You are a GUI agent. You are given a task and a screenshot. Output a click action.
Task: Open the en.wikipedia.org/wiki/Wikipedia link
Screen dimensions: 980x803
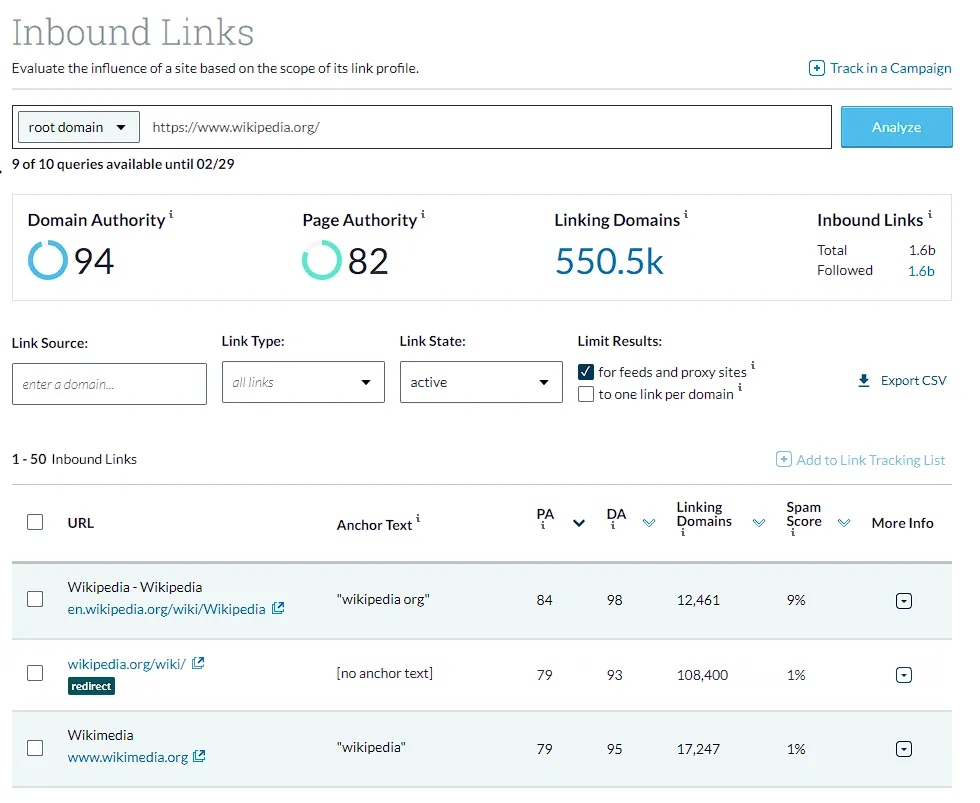(166, 609)
